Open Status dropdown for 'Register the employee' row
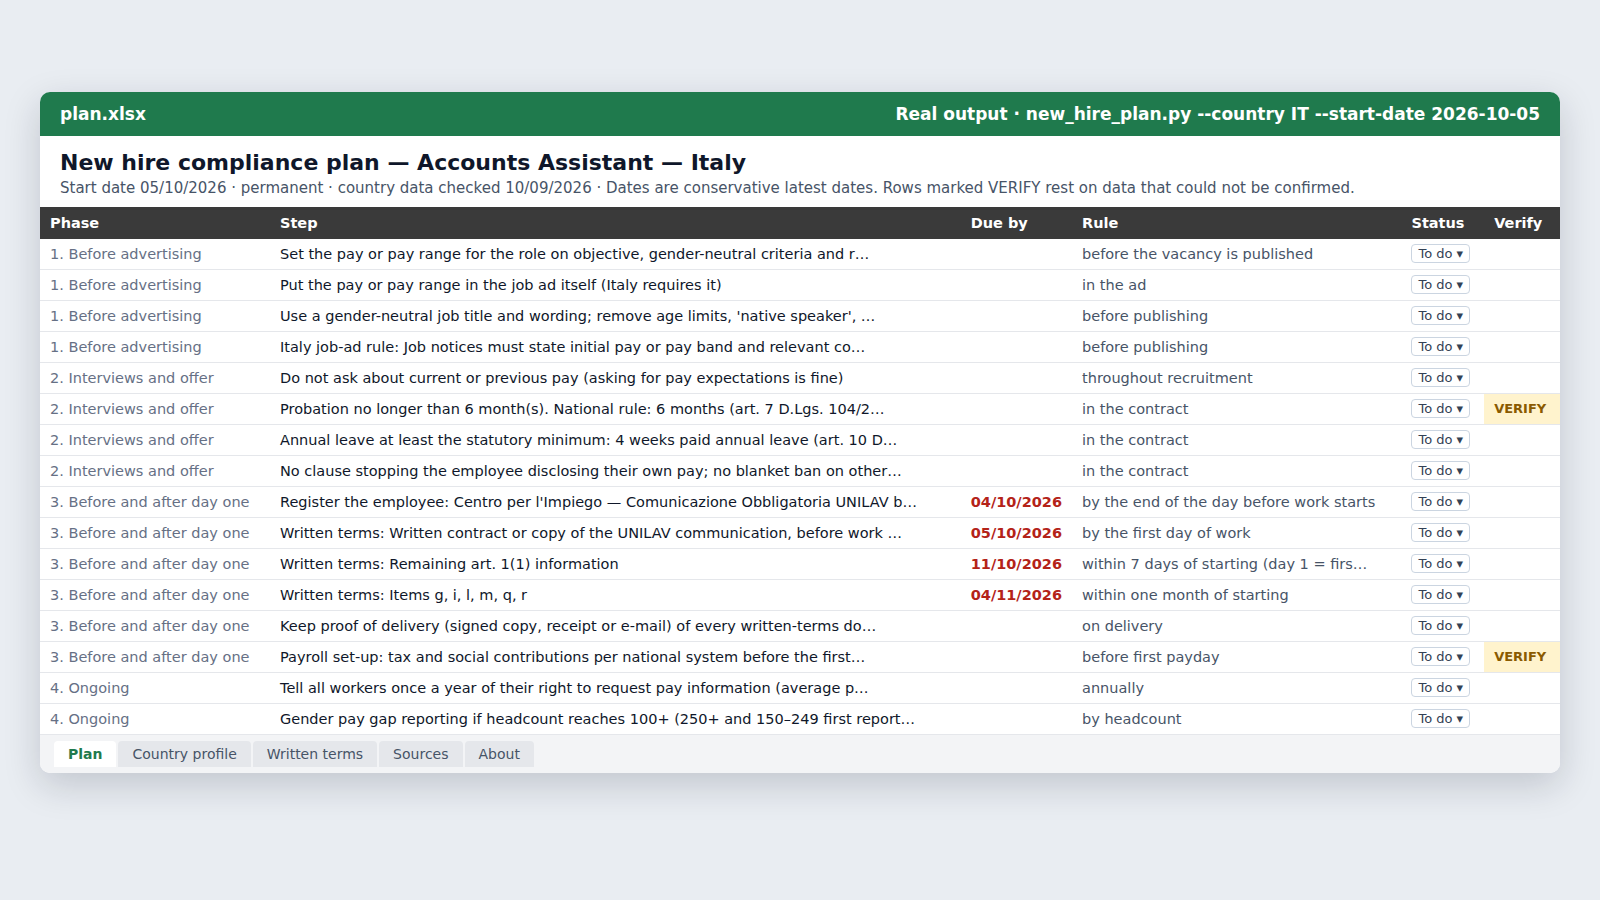This screenshot has width=1600, height=900. click(1440, 502)
